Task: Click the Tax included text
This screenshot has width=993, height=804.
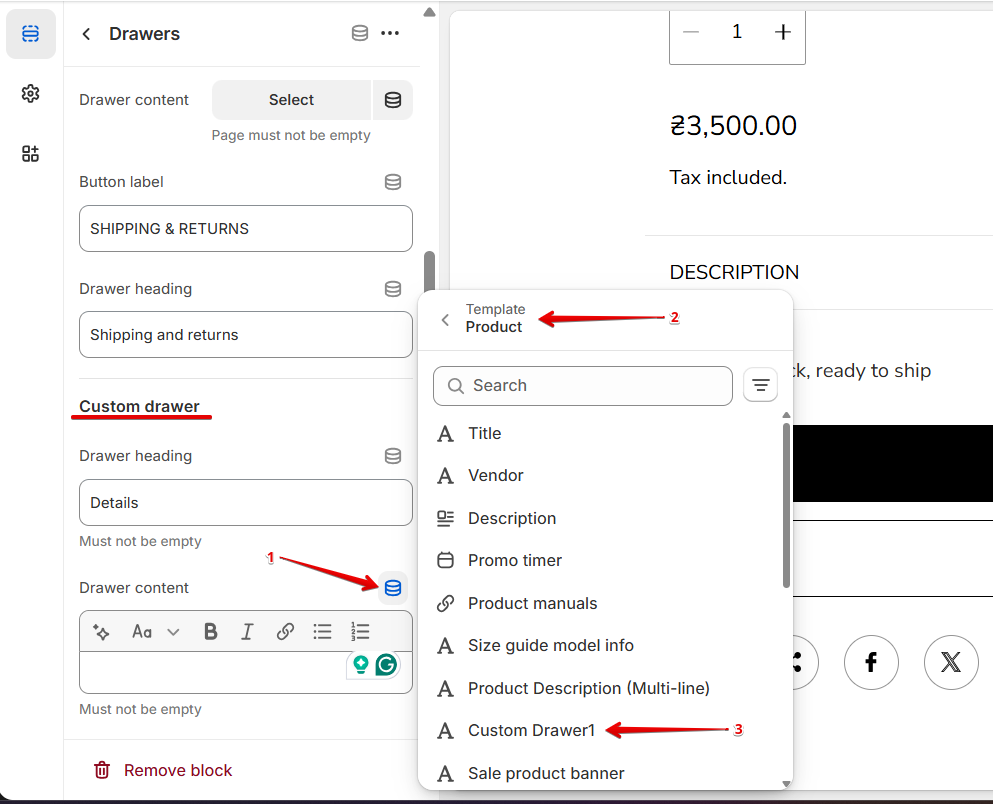Action: (728, 178)
